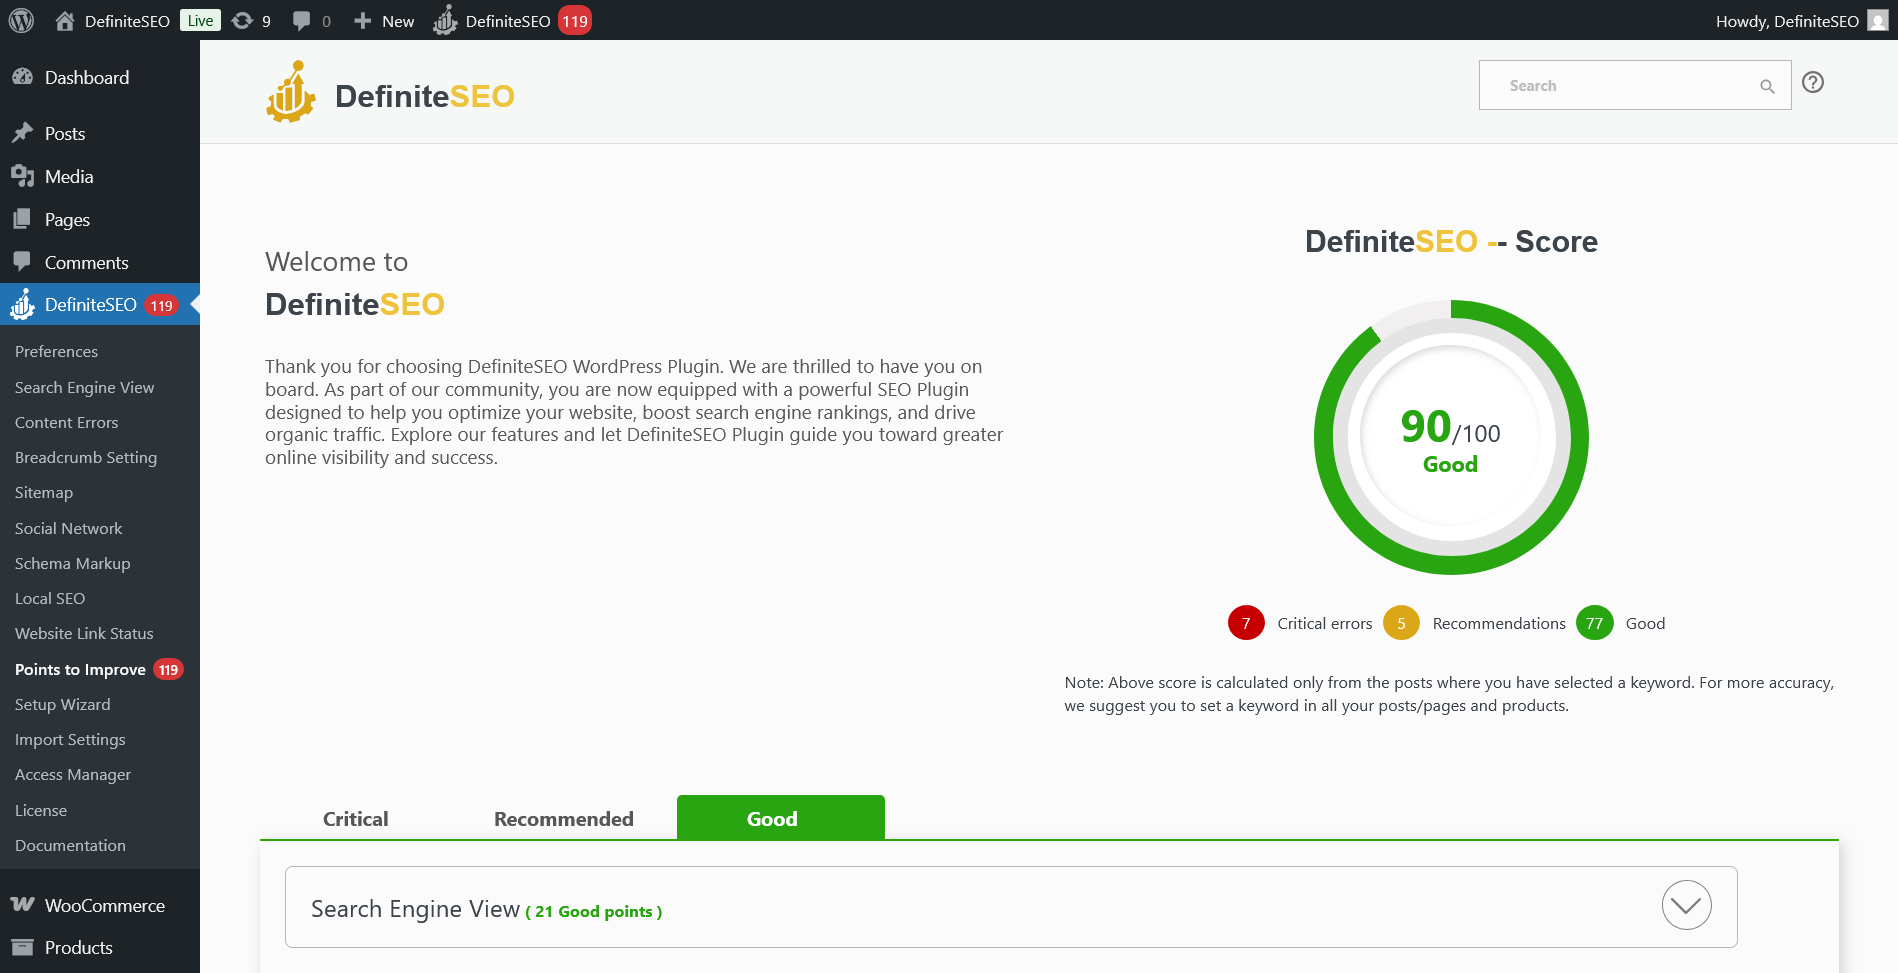Click the DefiniteSEO plugin logo
Screen dimensions: 1898x973
pos(291,91)
